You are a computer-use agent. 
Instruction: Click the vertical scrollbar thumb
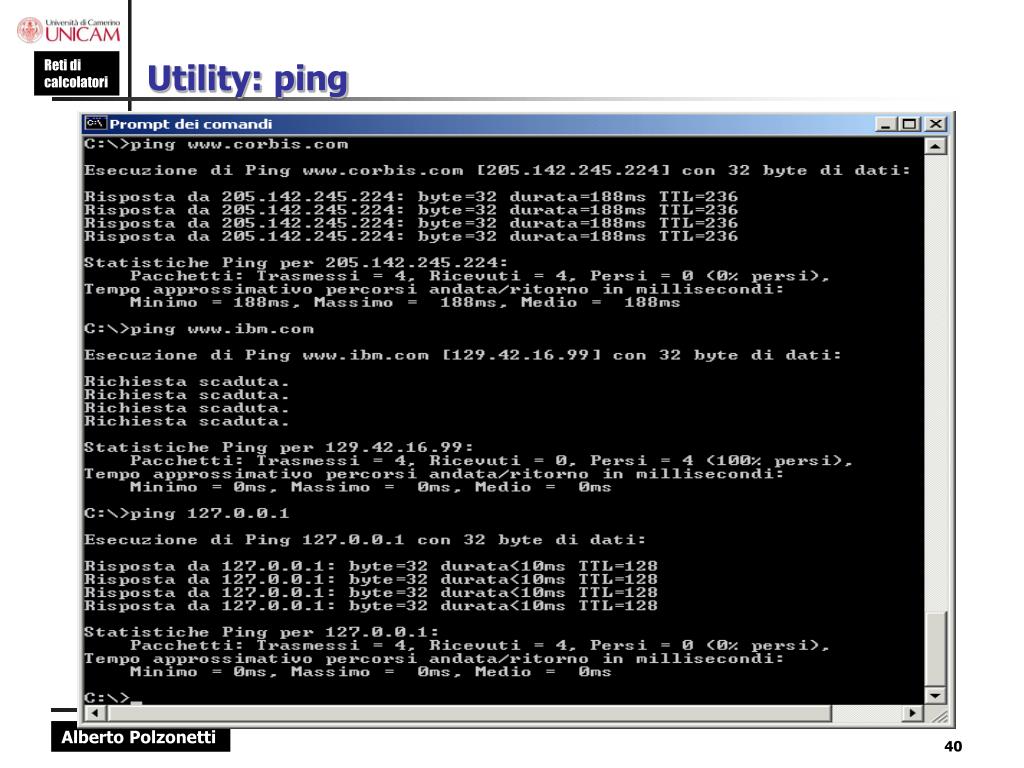pos(935,649)
